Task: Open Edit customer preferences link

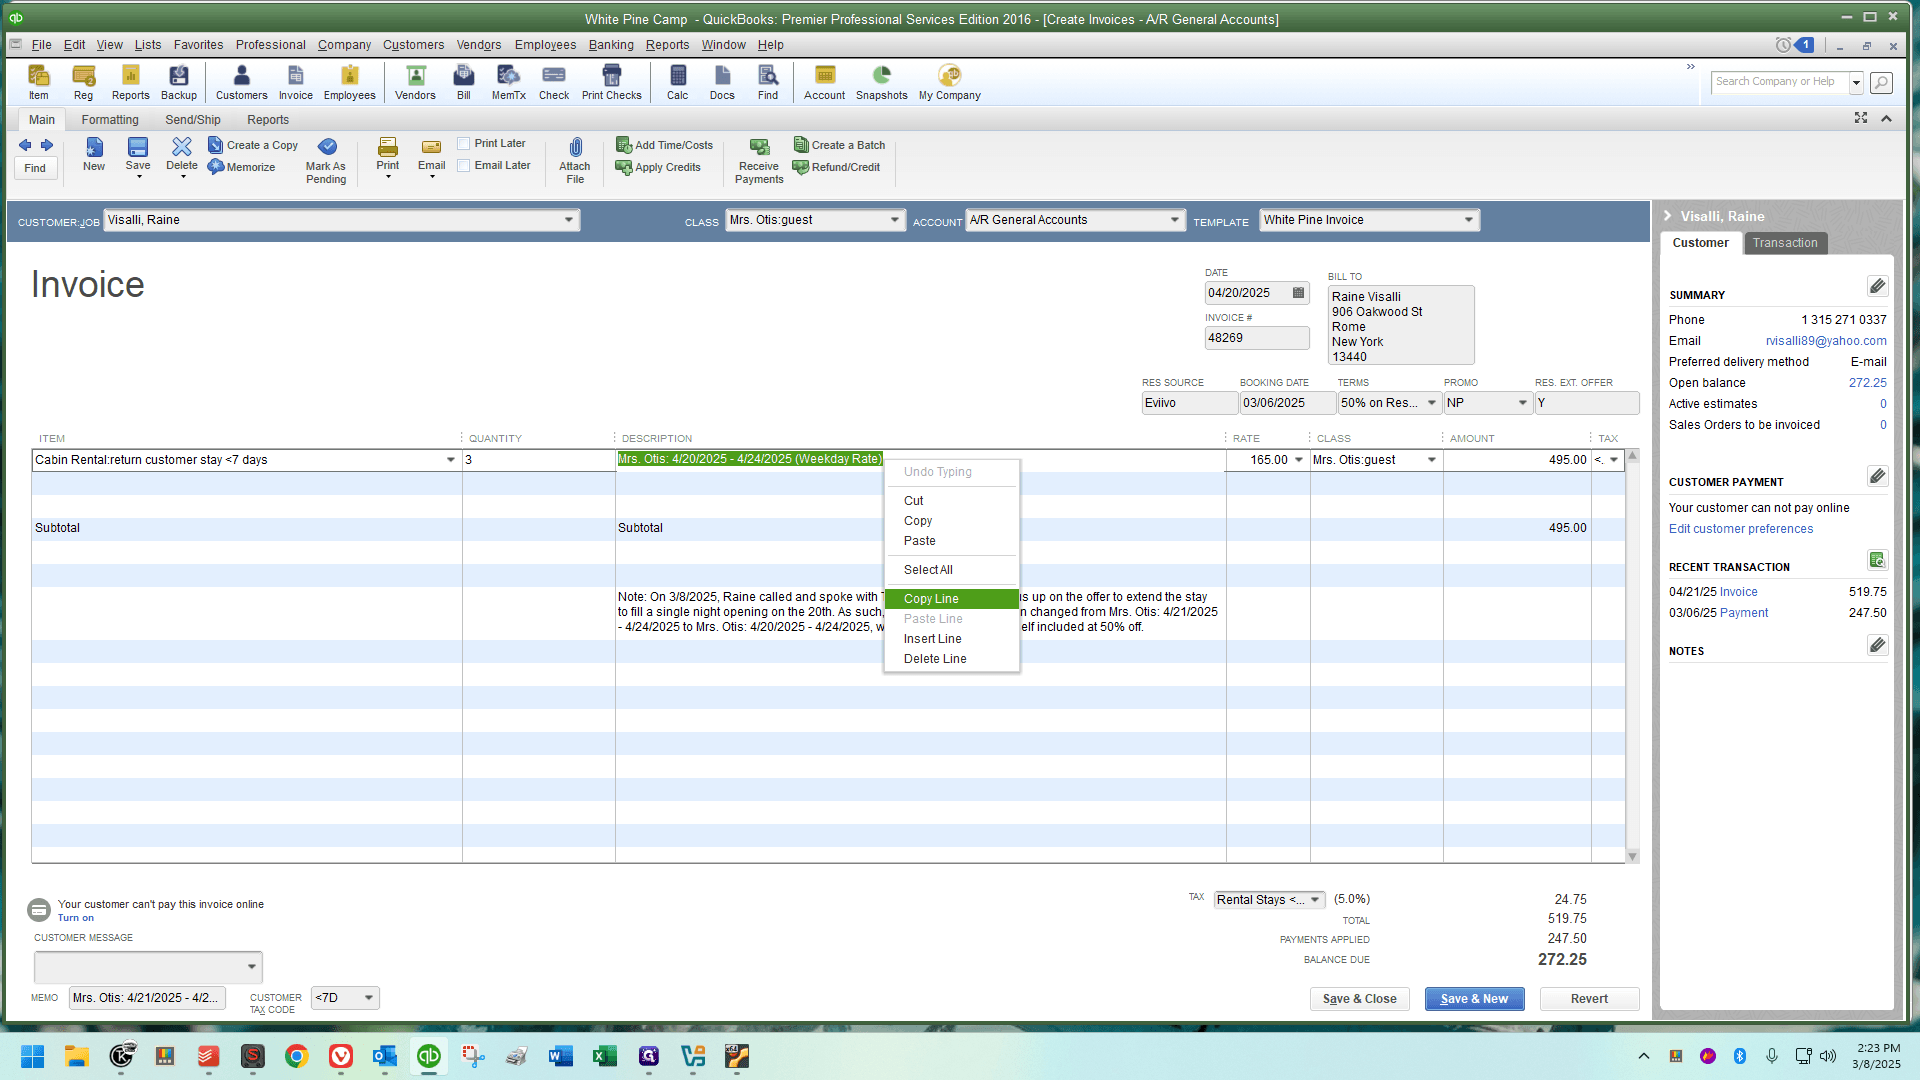Action: click(1740, 529)
